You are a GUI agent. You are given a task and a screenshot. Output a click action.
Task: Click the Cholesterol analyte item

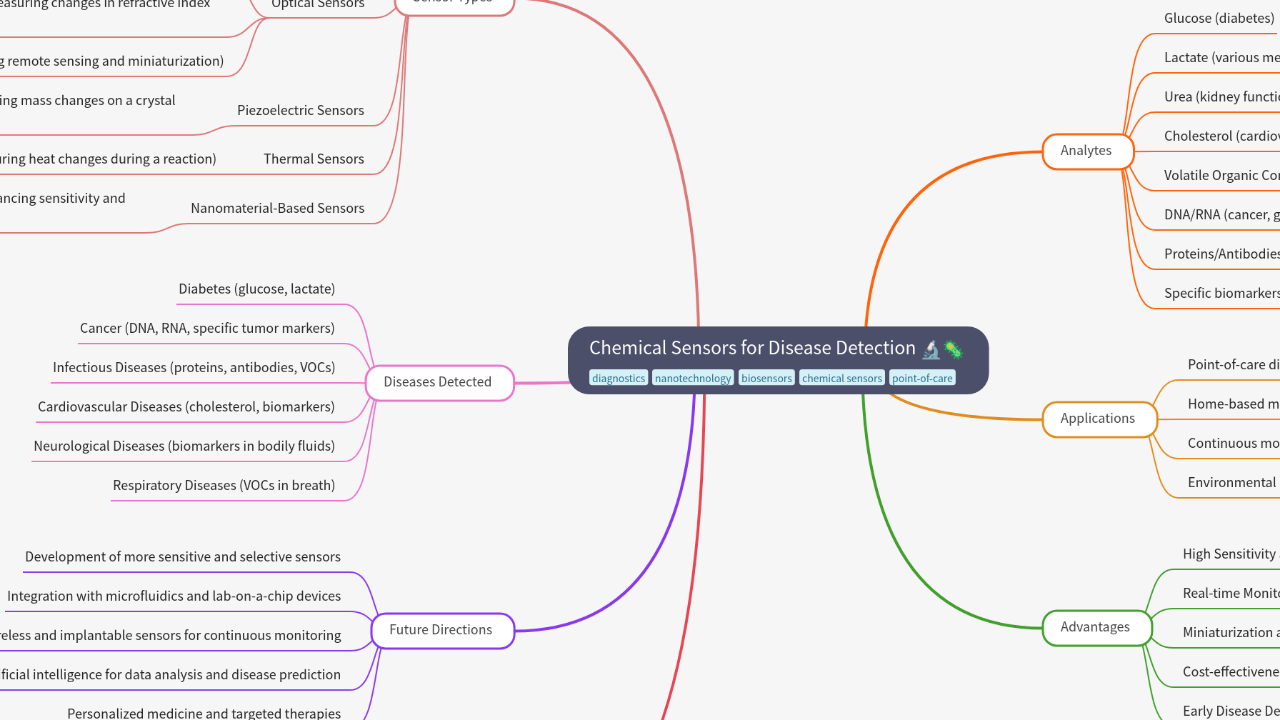click(1221, 136)
